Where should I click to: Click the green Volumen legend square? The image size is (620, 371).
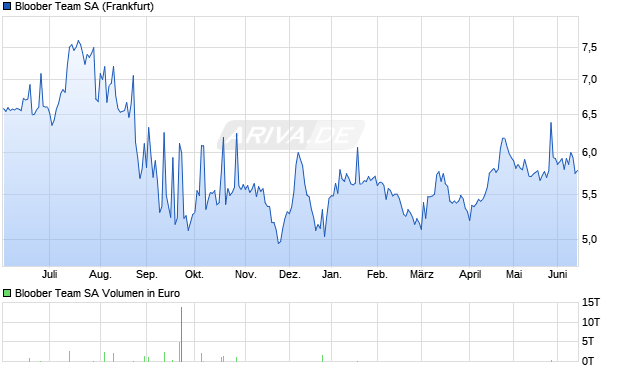7,293
